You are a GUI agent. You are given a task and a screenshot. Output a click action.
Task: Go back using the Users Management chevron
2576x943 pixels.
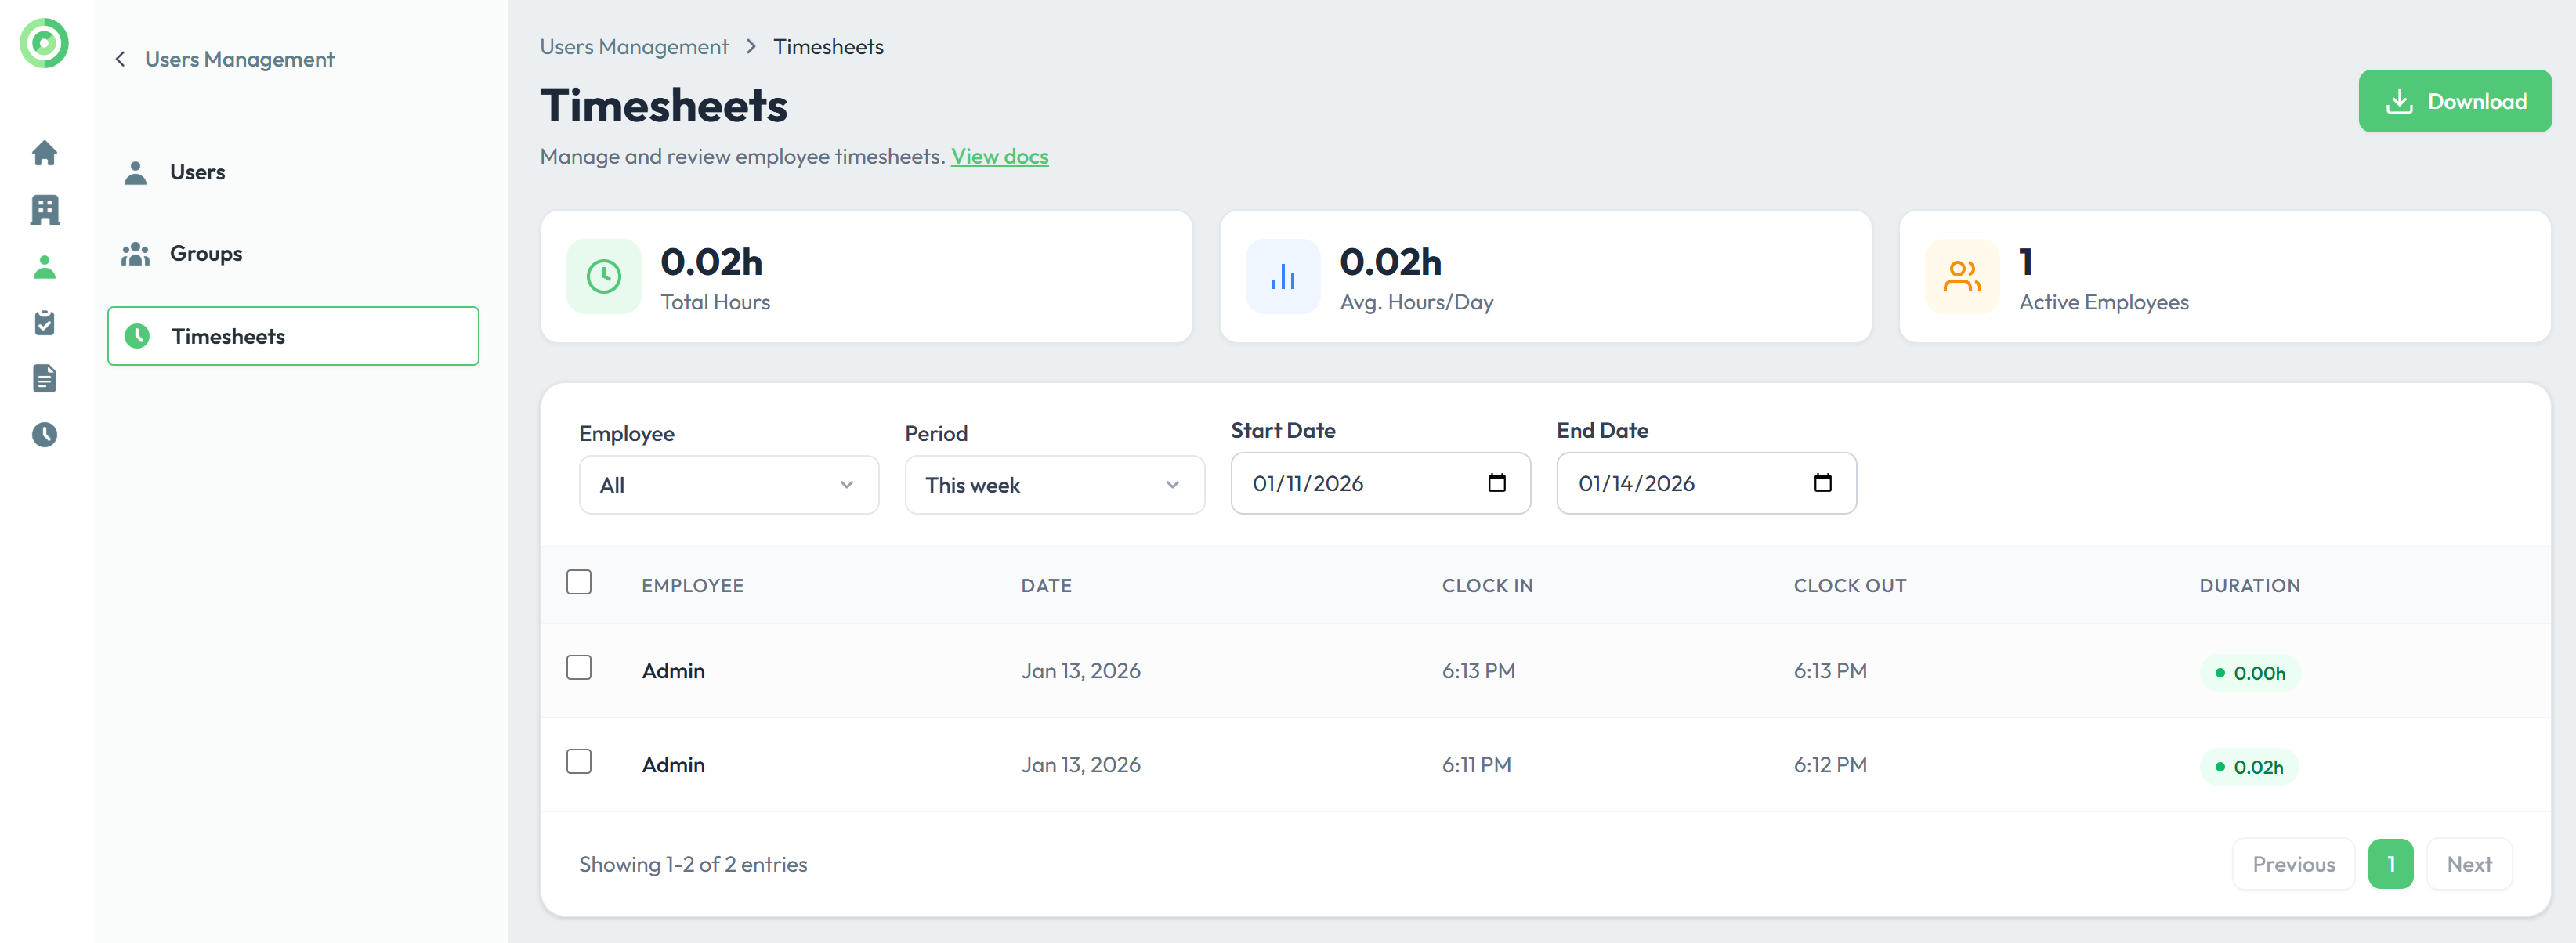pyautogui.click(x=121, y=60)
